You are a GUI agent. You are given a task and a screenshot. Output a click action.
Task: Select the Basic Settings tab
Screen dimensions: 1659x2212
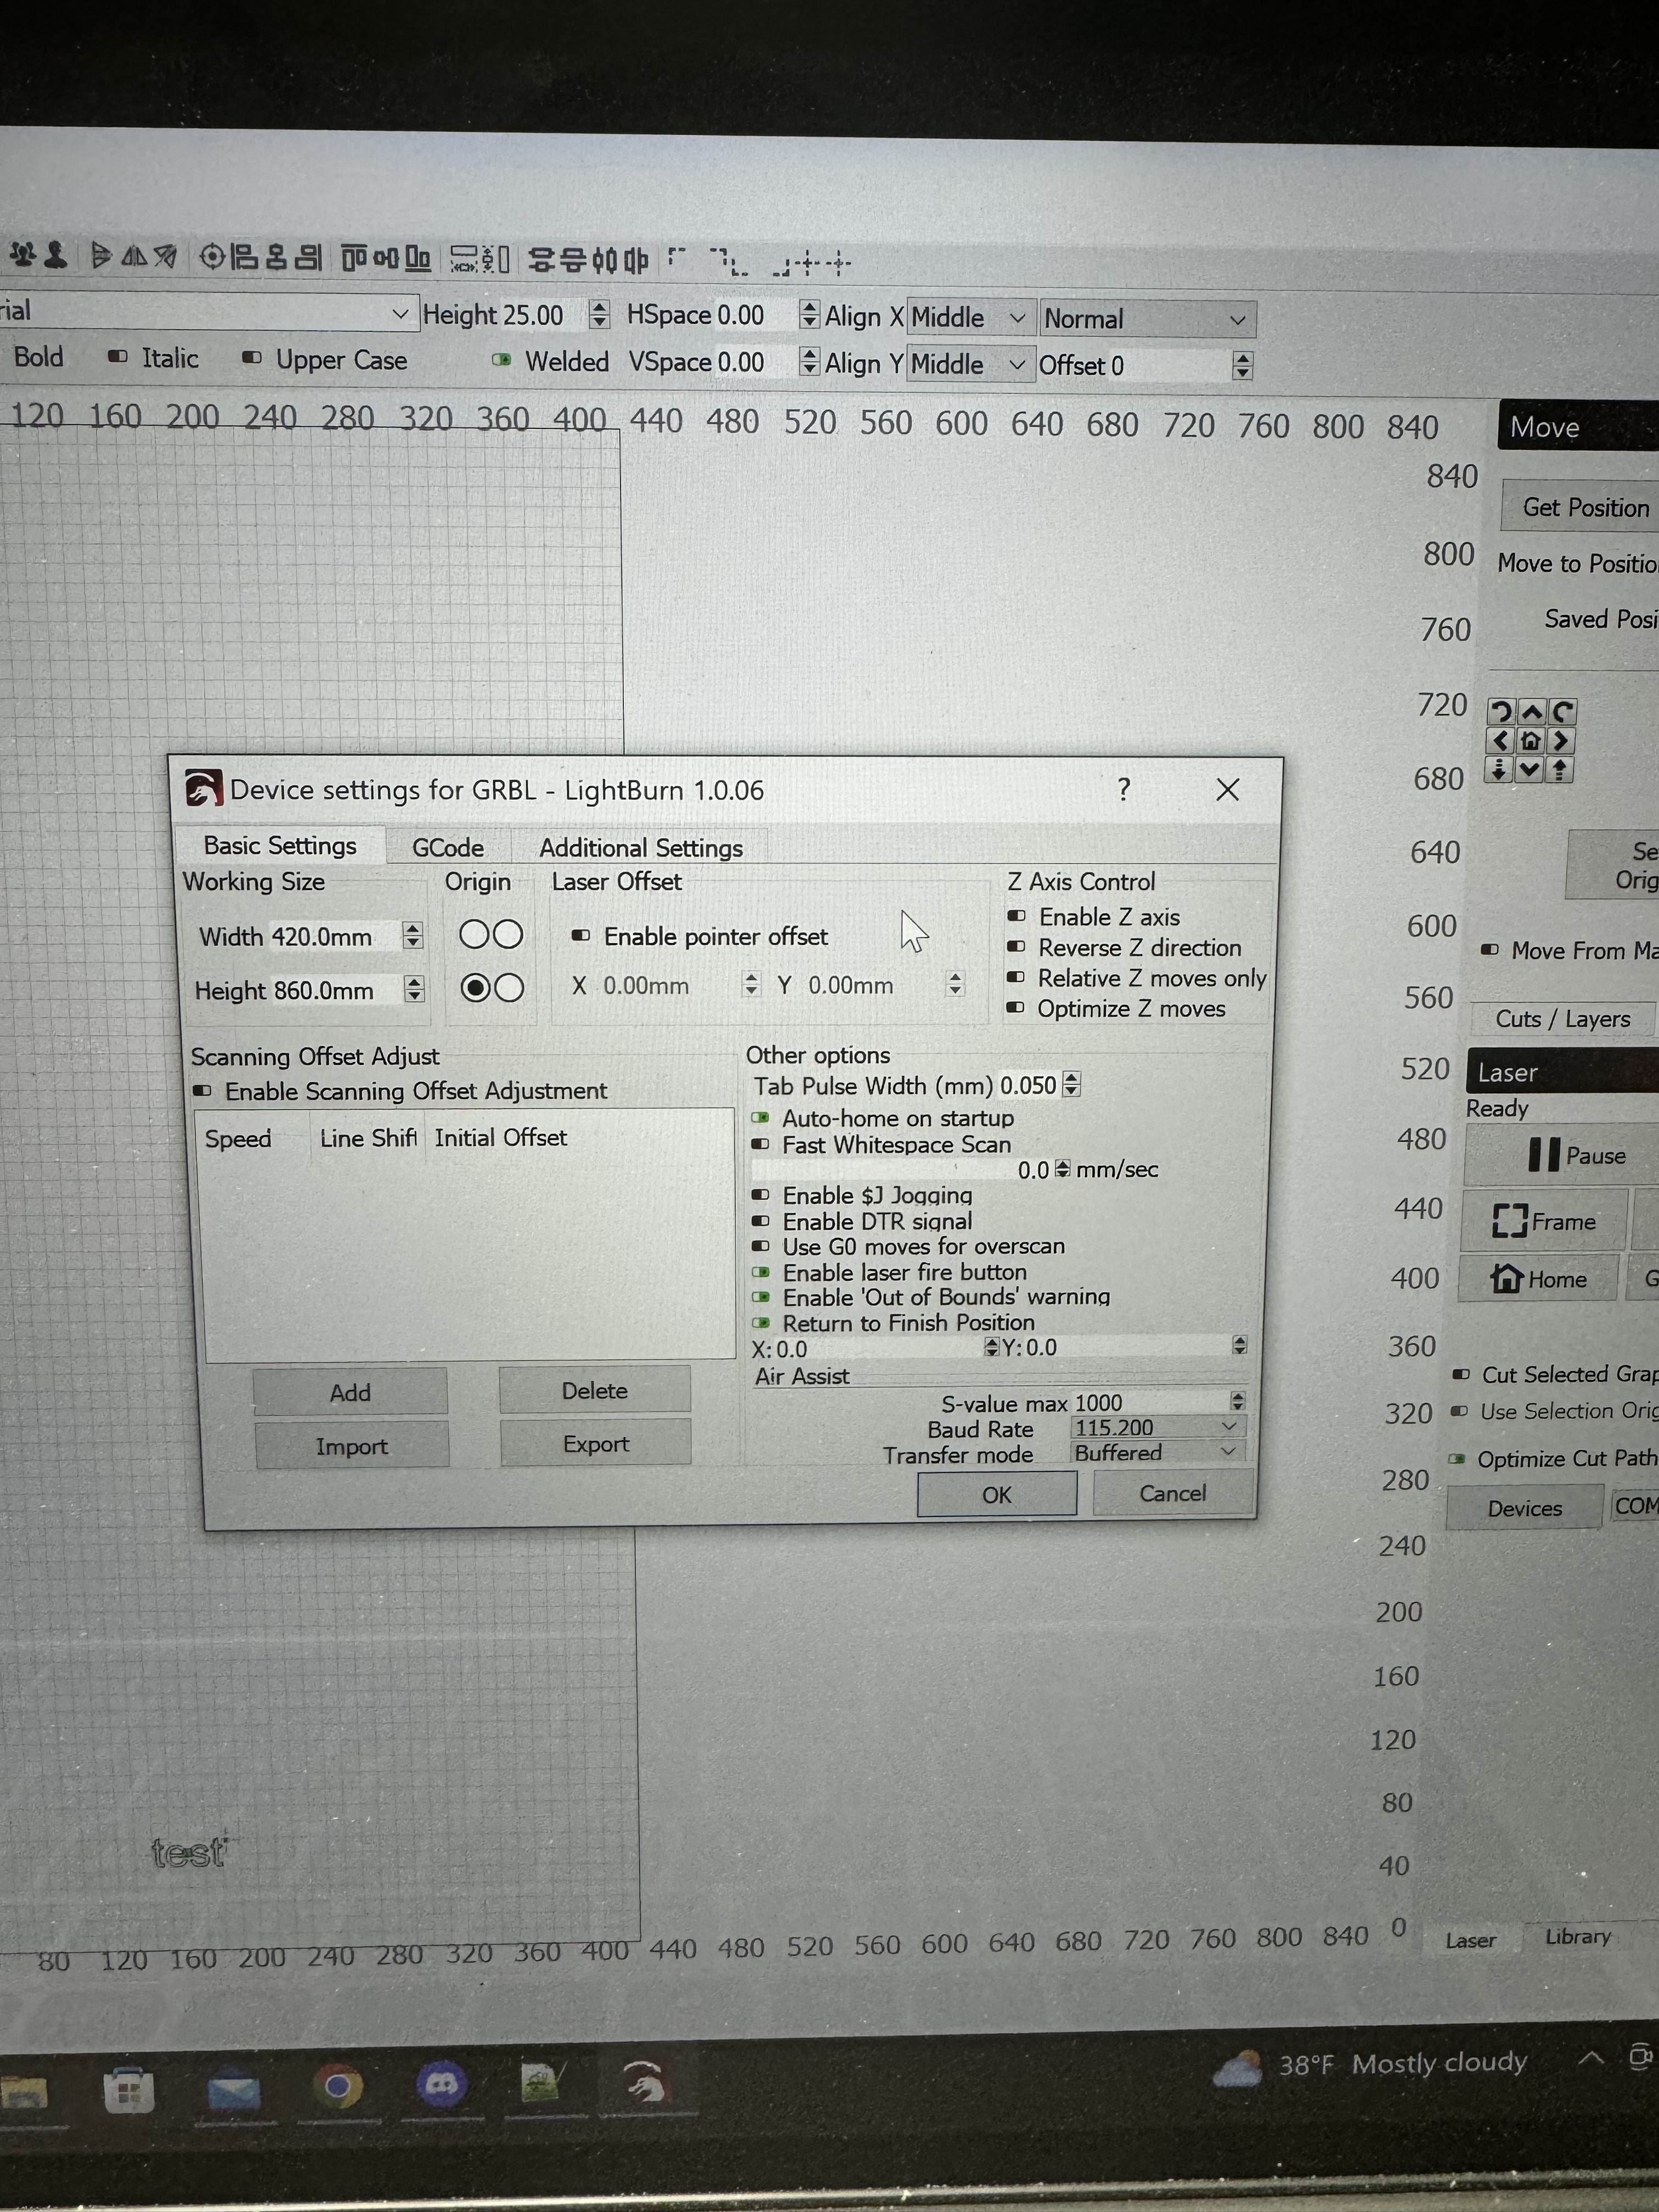pos(280,846)
